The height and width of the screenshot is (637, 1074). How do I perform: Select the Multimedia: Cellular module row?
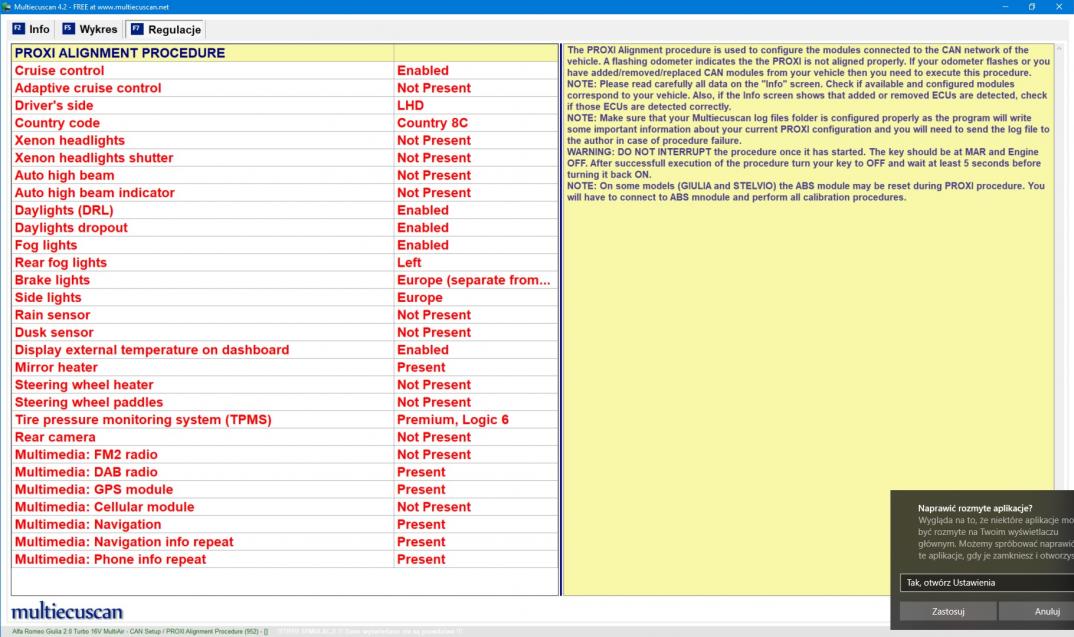coord(285,507)
